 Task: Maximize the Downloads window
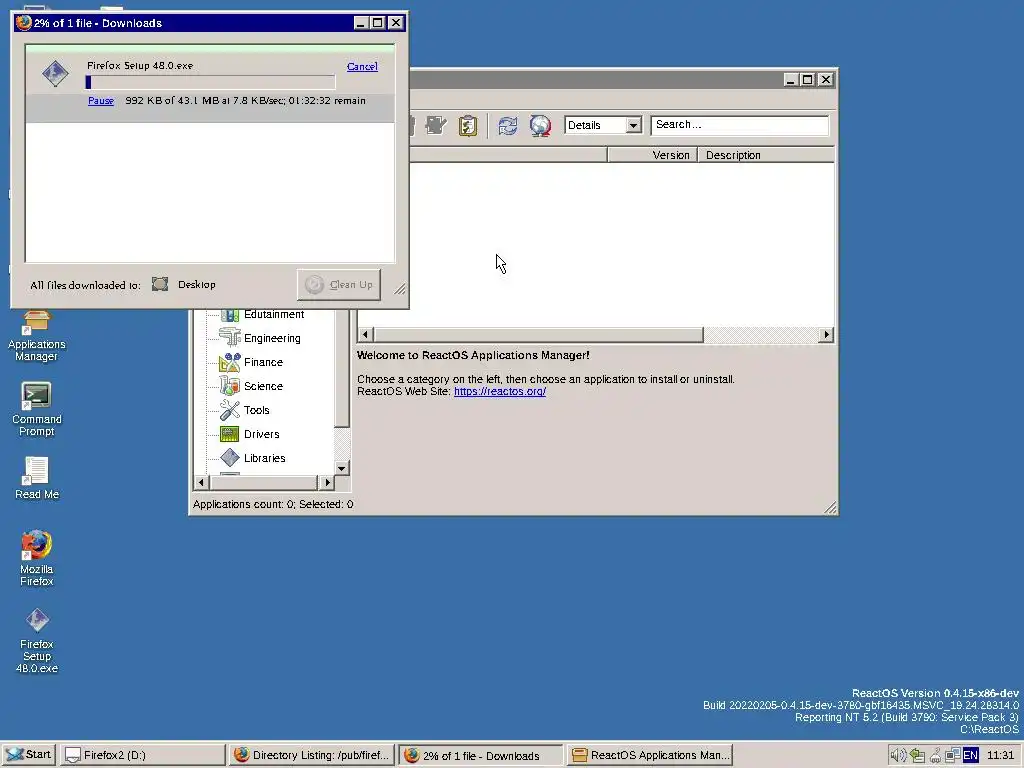(377, 23)
